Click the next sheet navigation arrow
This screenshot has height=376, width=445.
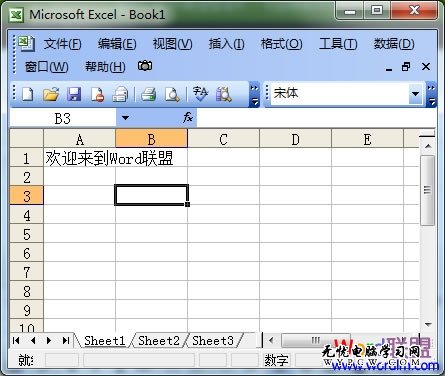49,340
